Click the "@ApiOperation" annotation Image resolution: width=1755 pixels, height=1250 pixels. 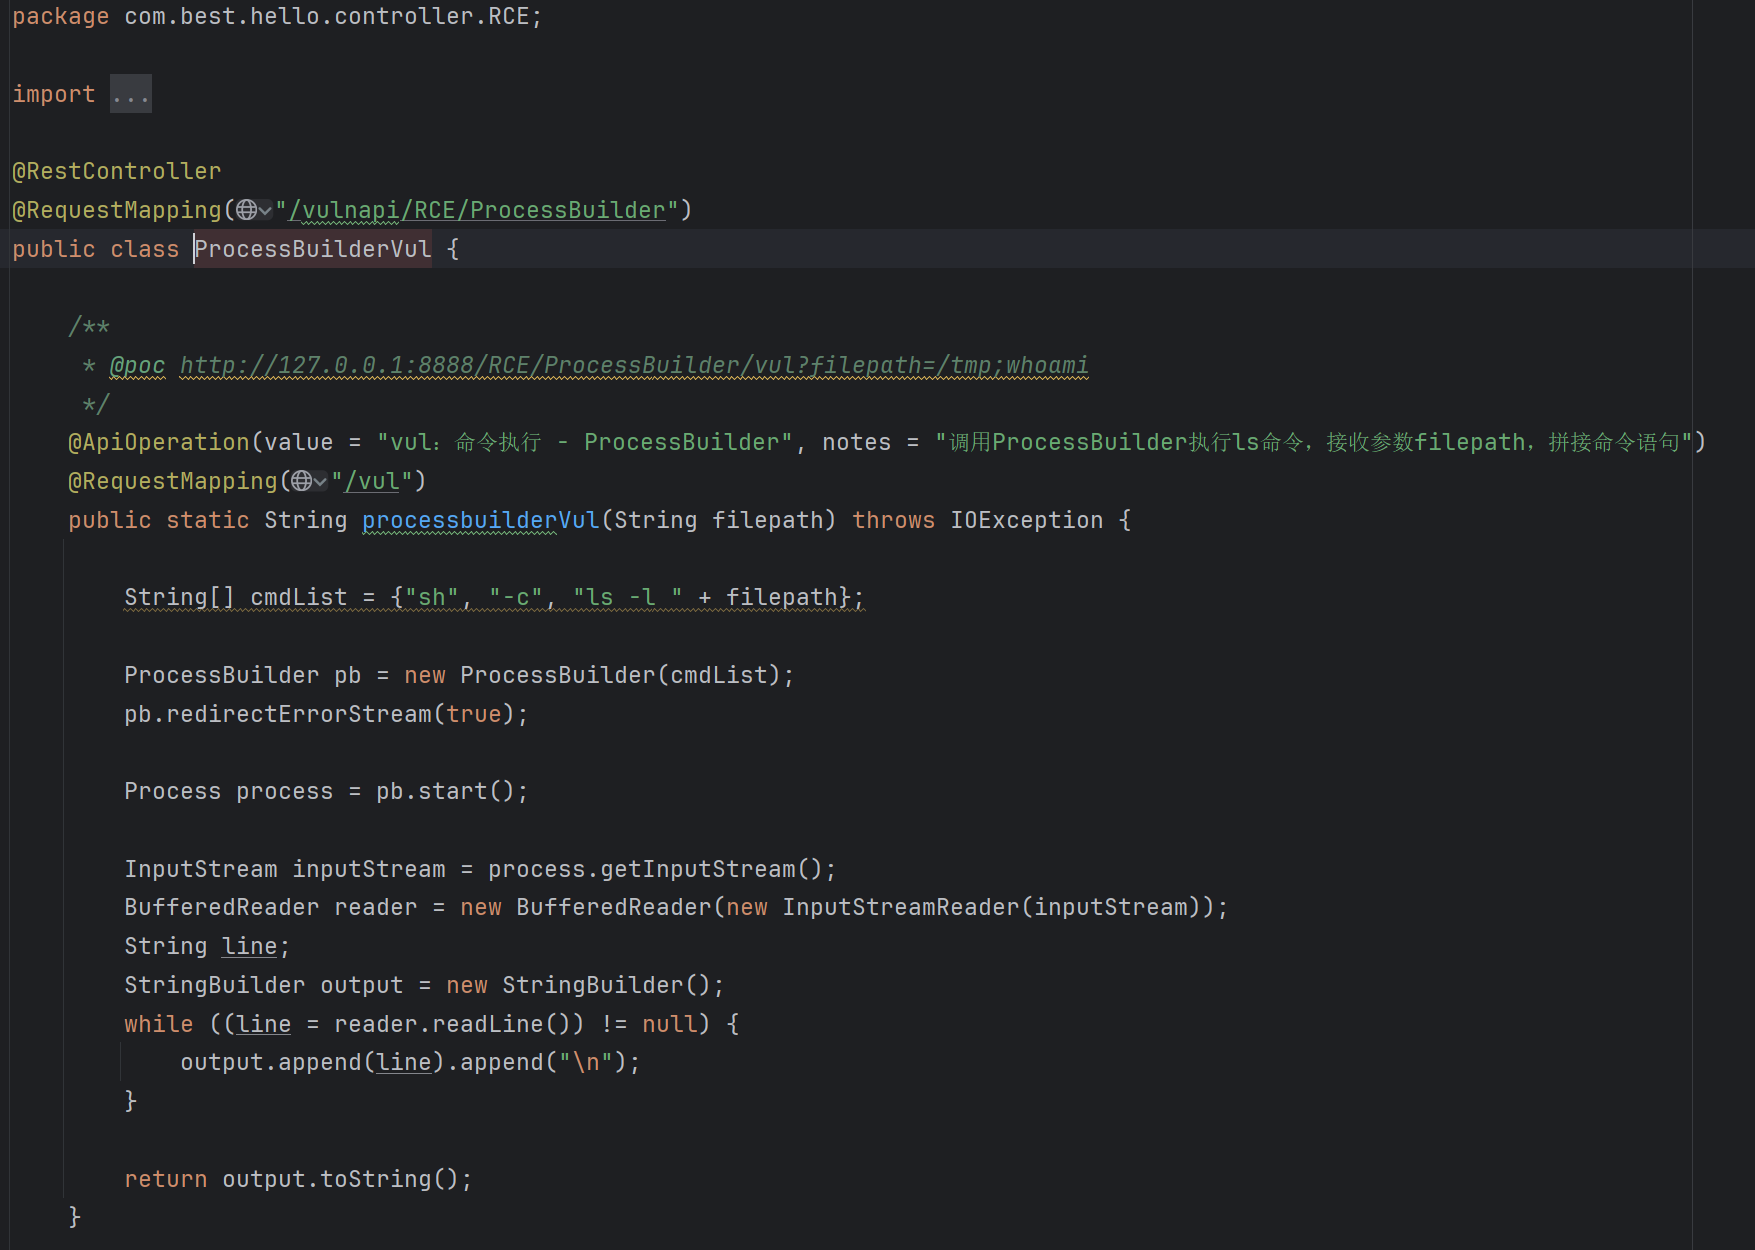pyautogui.click(x=159, y=442)
